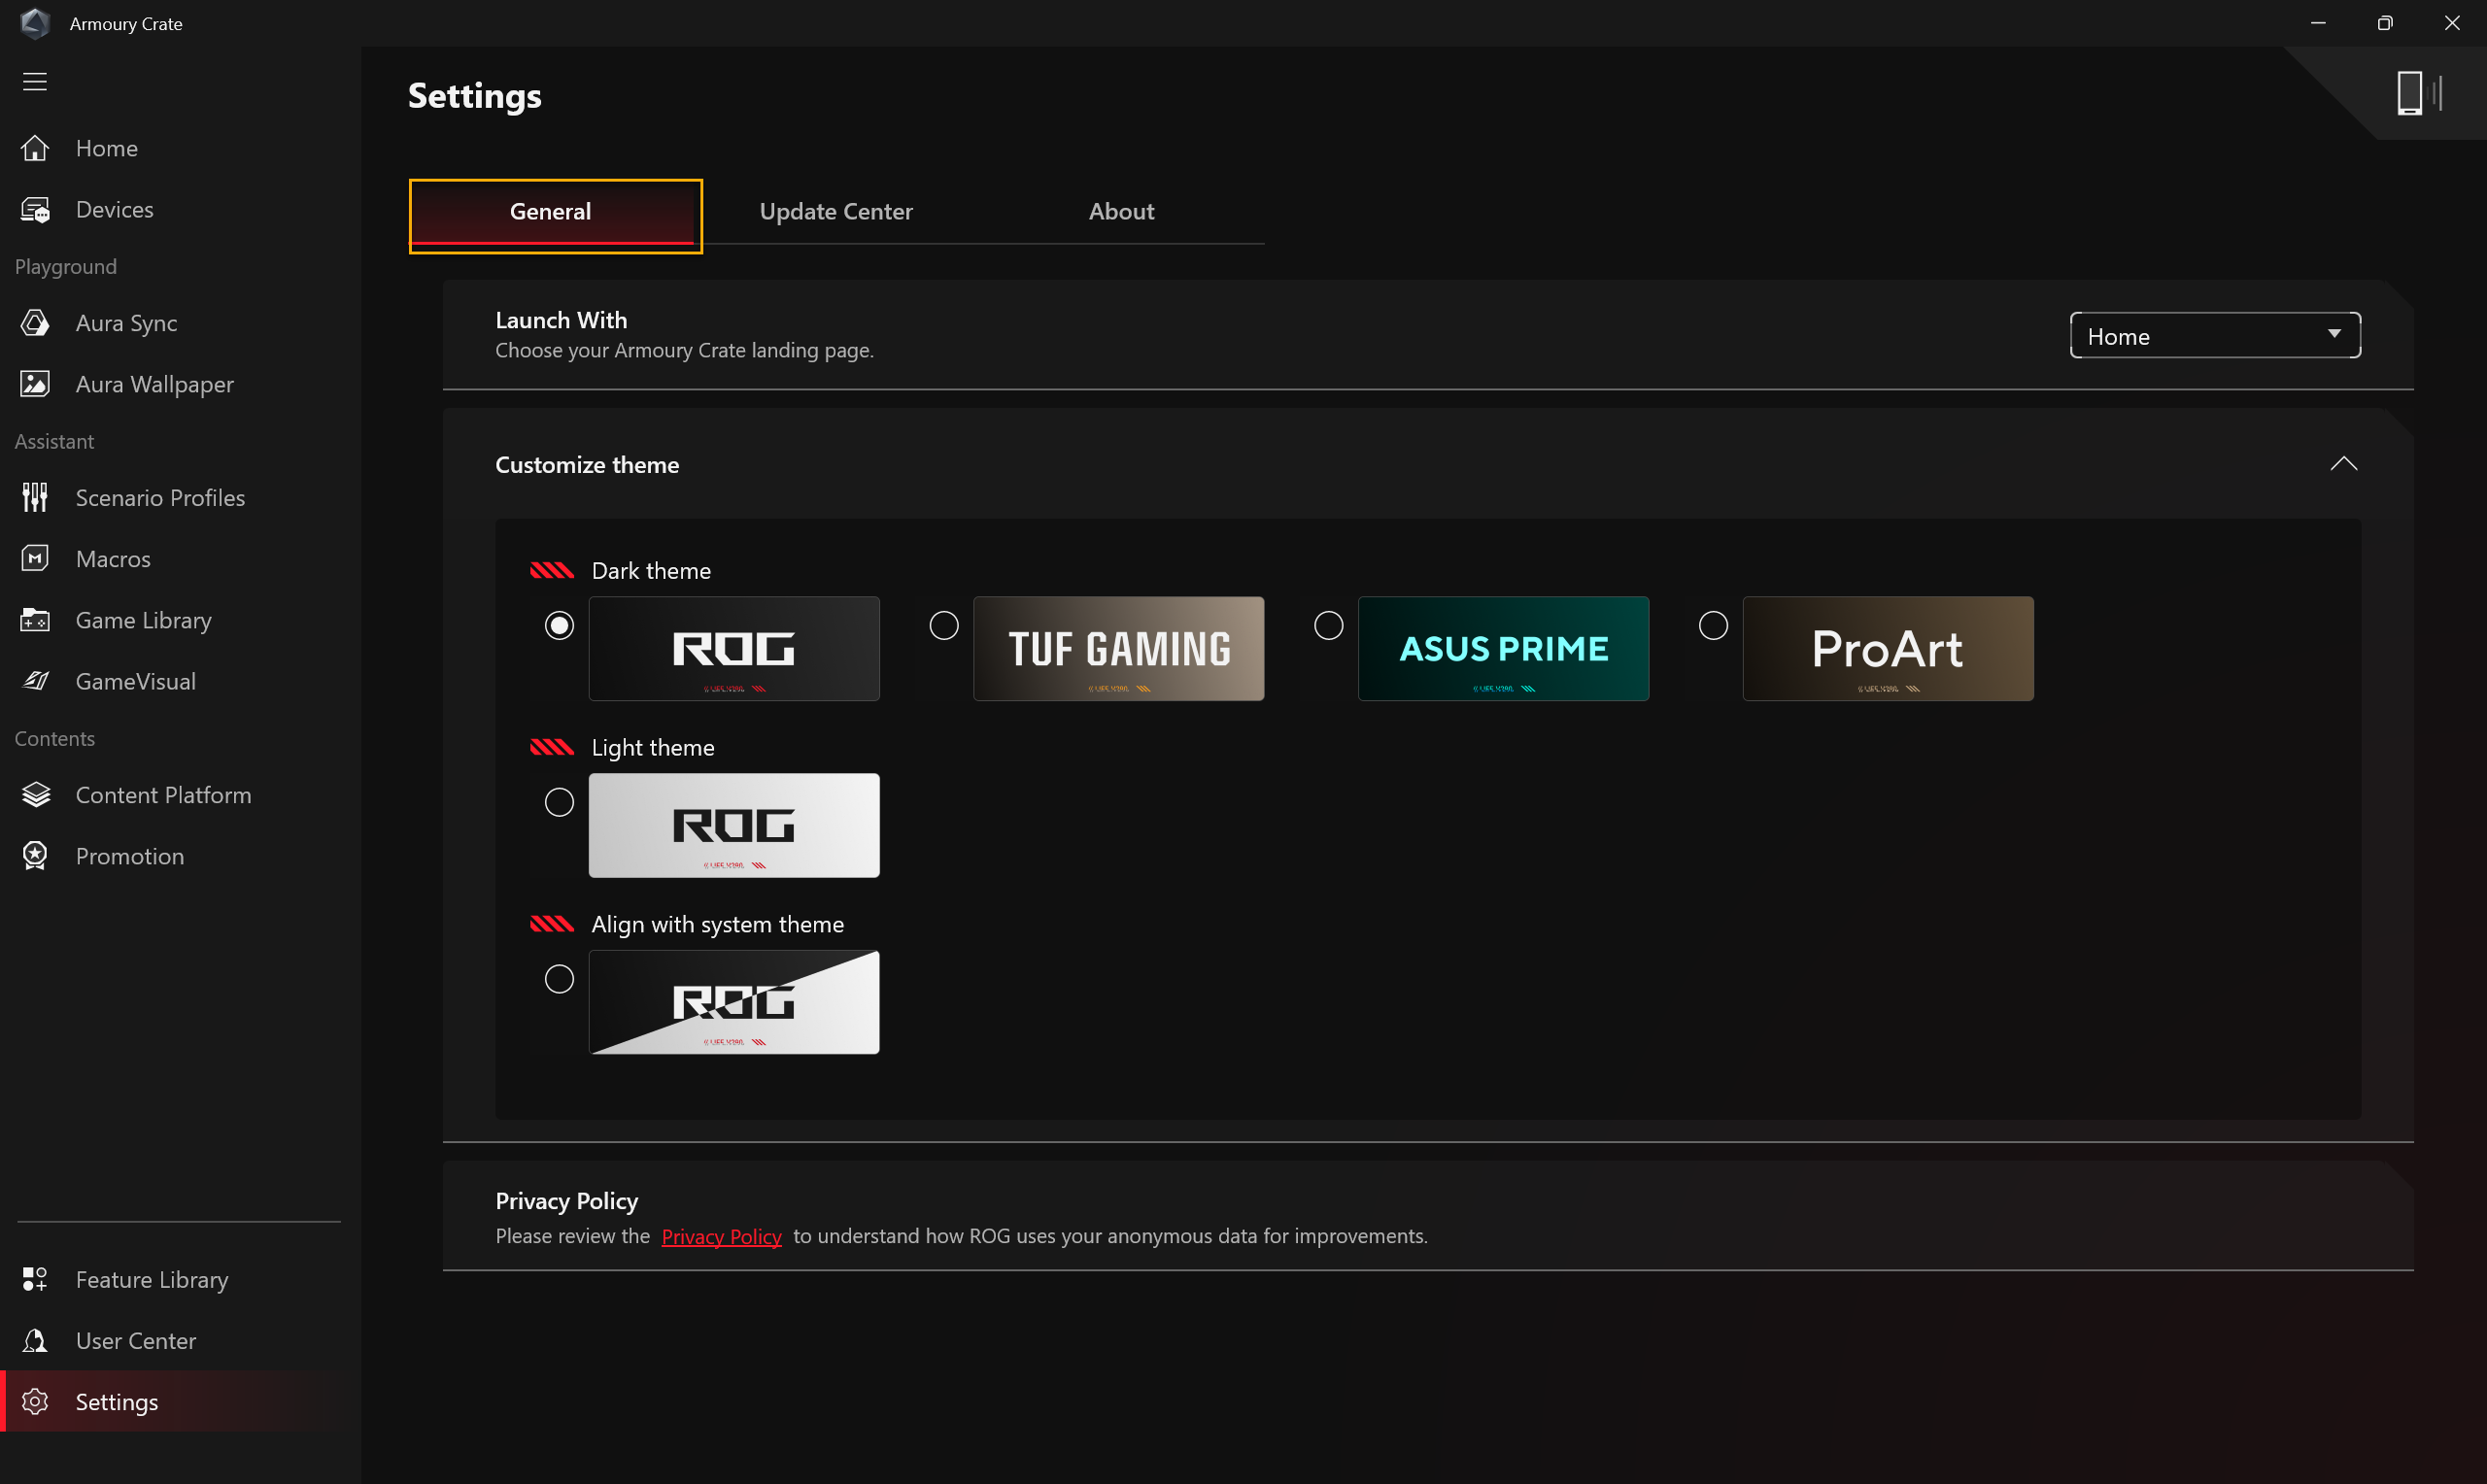The height and width of the screenshot is (1484, 2487).
Task: Go to Home in the sidebar
Action: point(107,148)
